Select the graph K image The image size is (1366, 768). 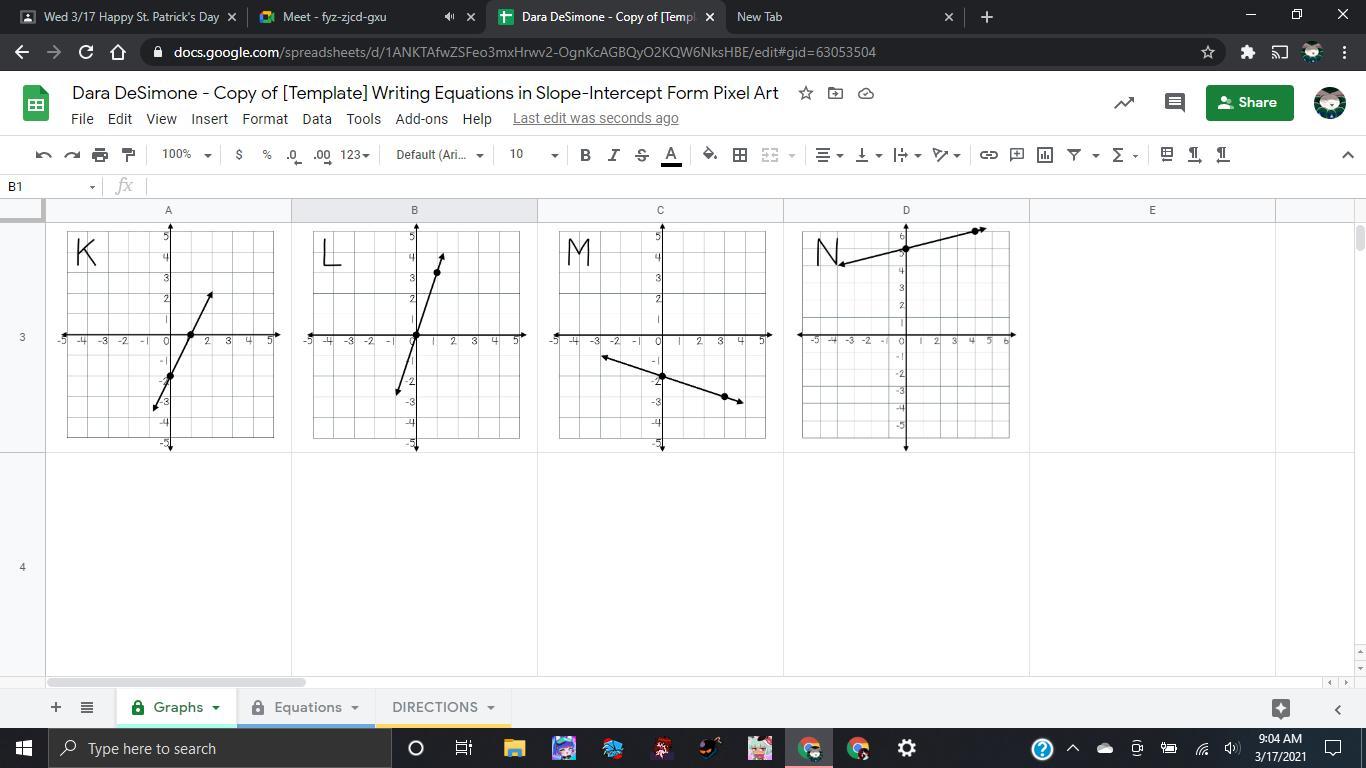pos(170,338)
